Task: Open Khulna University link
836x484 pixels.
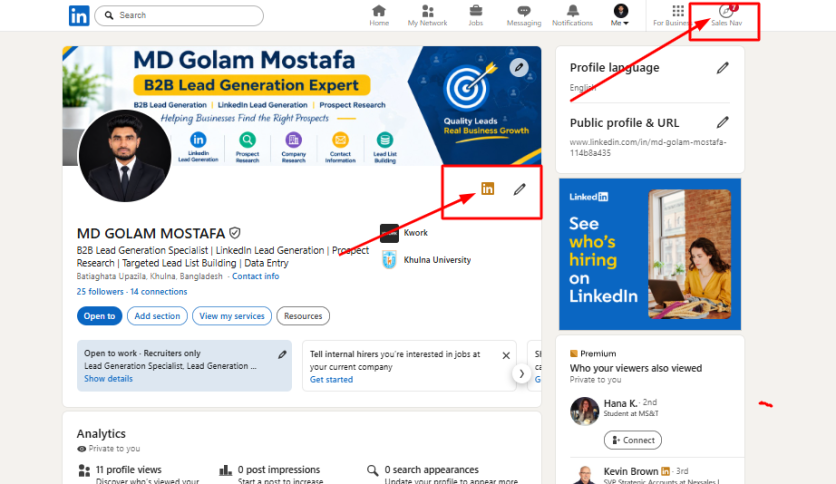Action: coord(437,260)
